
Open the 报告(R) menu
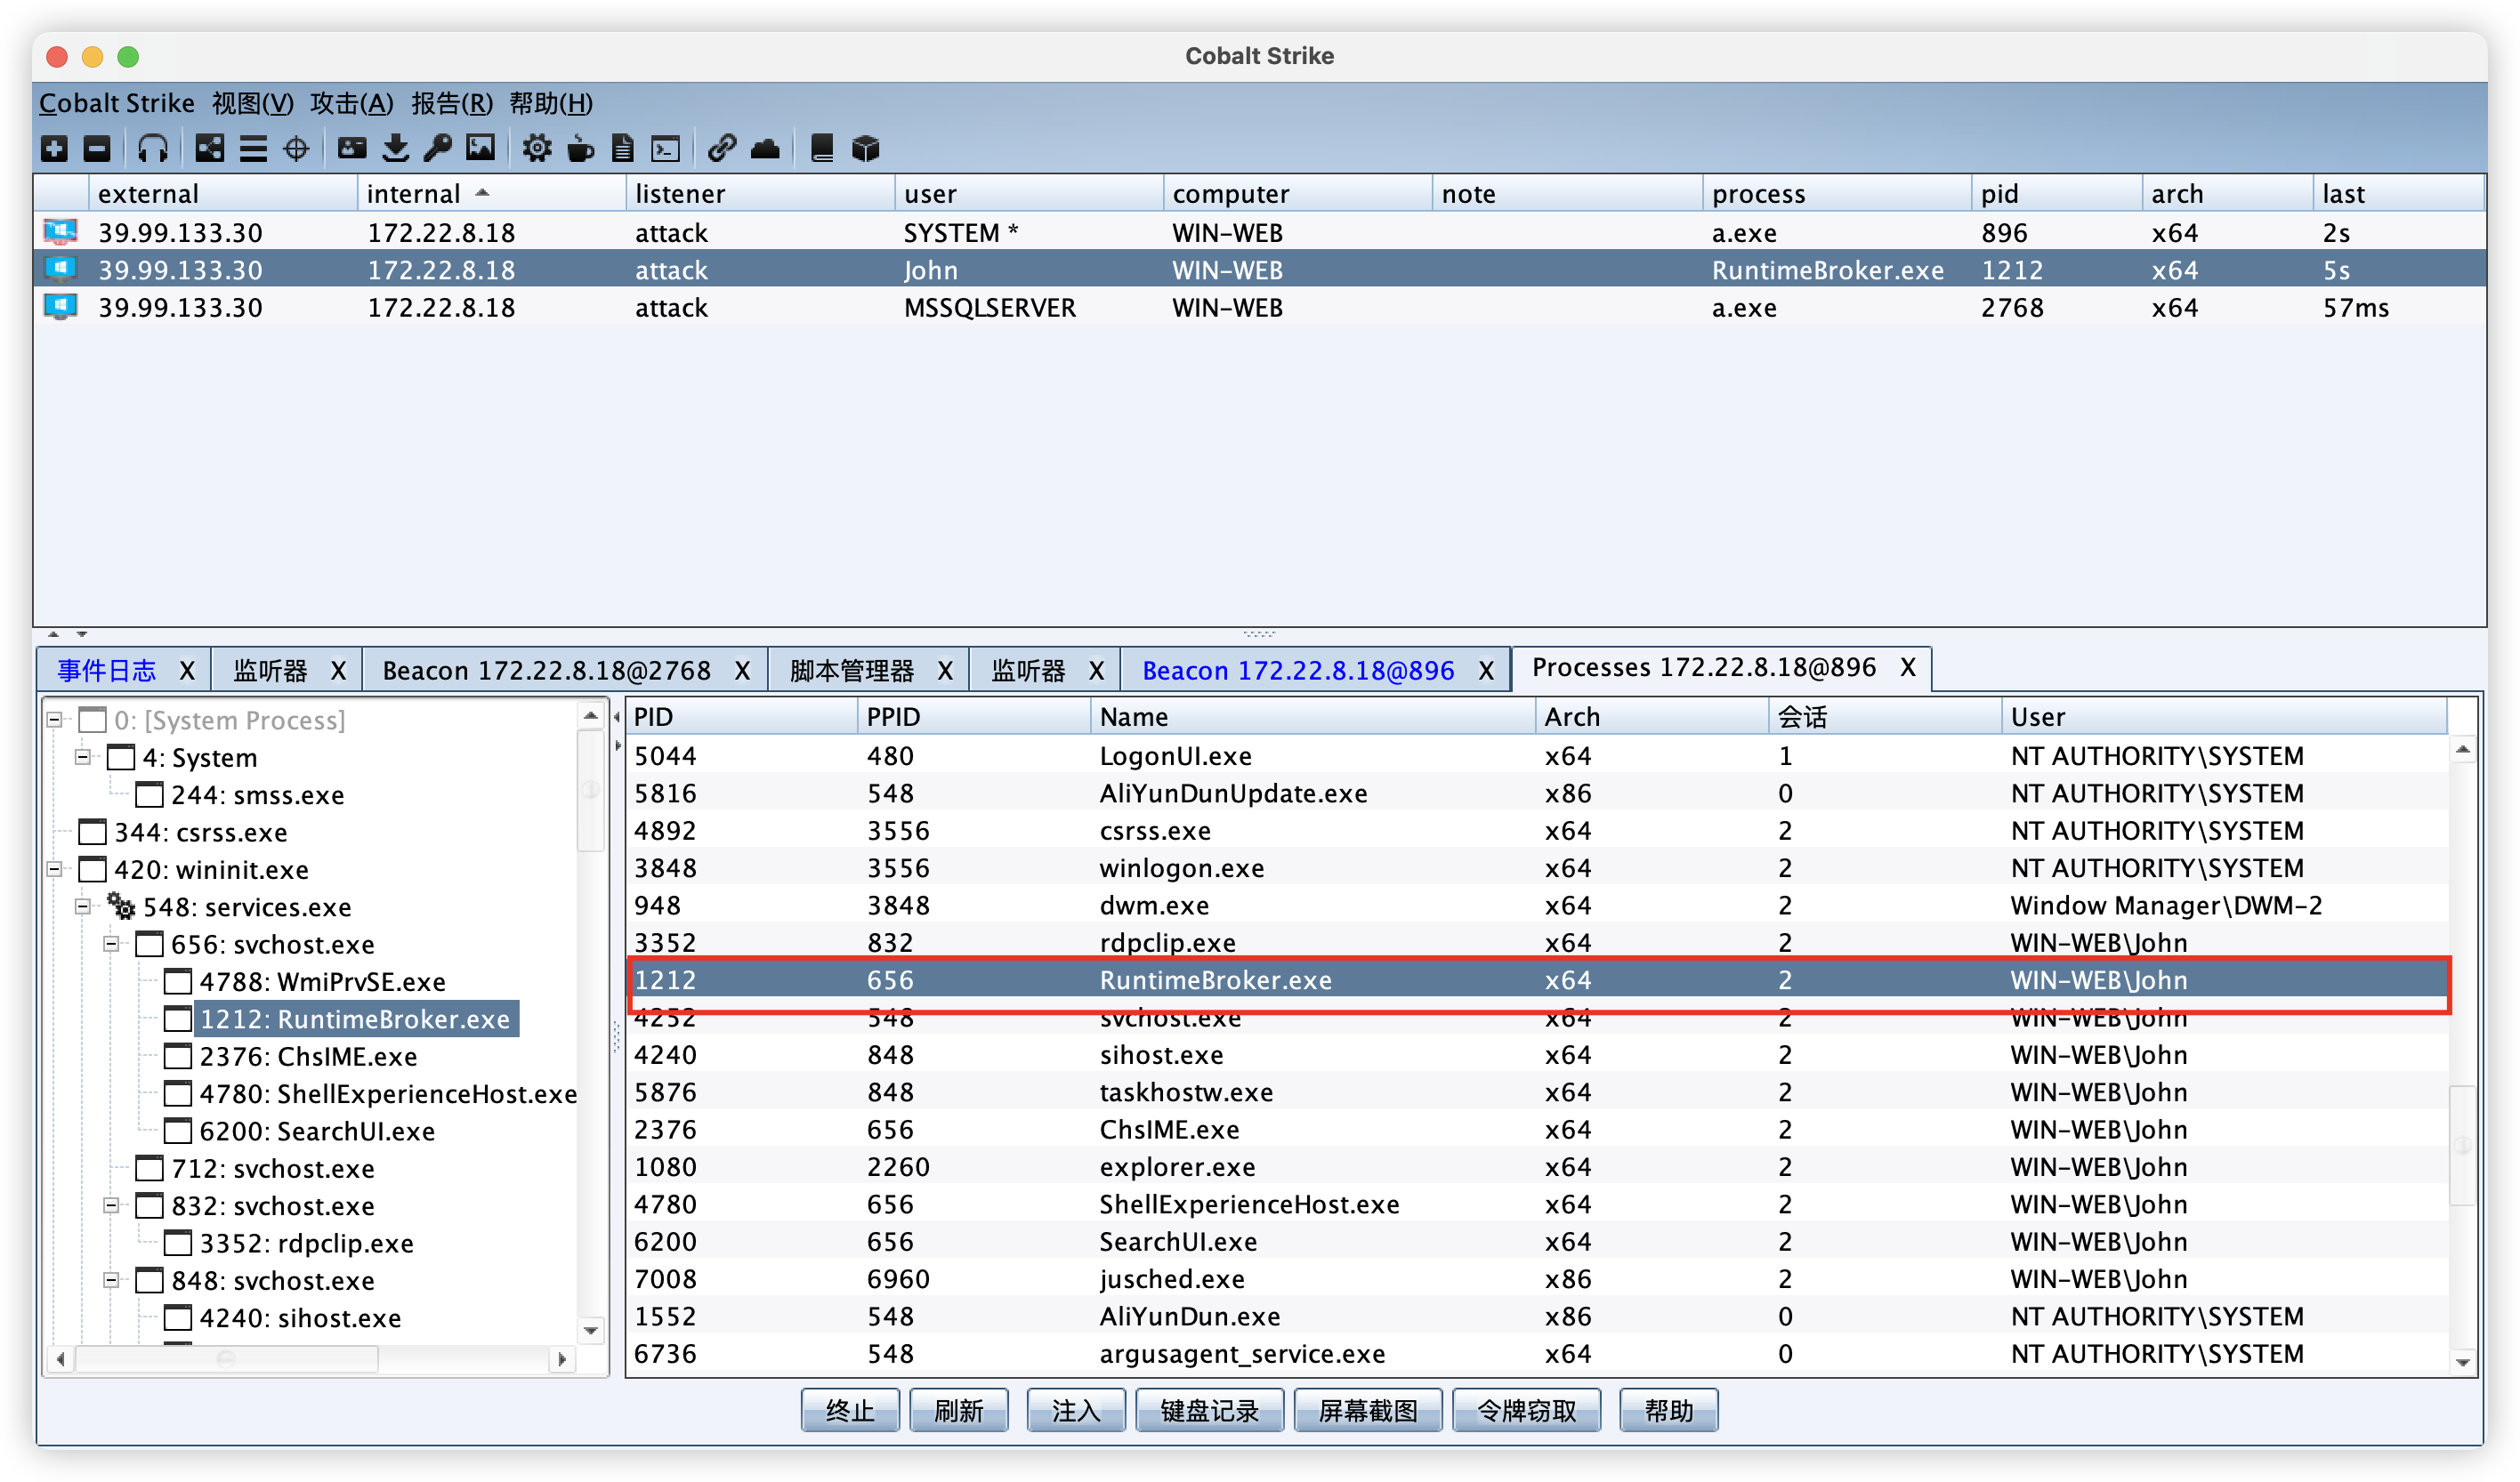(x=452, y=103)
